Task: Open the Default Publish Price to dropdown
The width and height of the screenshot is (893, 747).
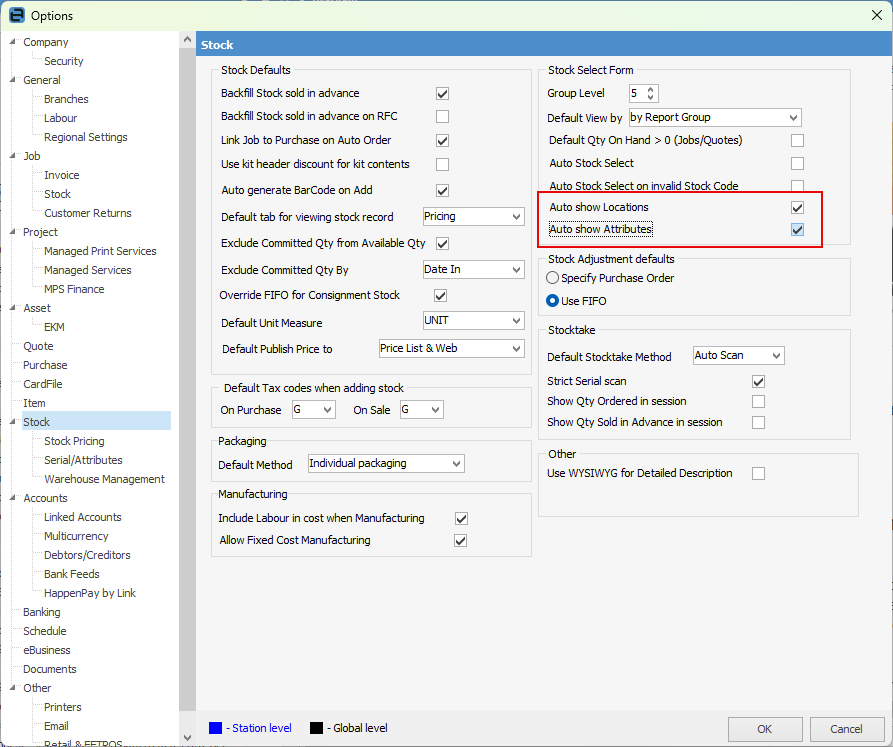Action: 517,348
